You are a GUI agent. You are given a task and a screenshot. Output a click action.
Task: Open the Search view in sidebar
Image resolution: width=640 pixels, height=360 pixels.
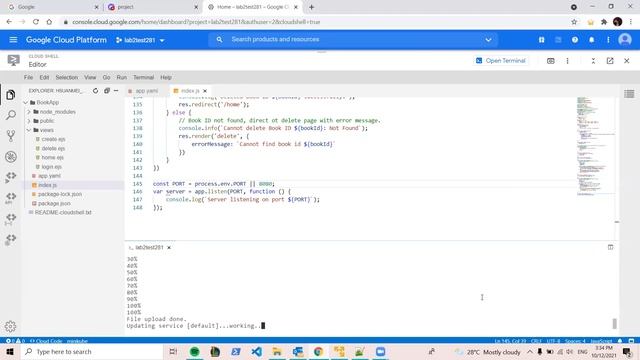11,115
